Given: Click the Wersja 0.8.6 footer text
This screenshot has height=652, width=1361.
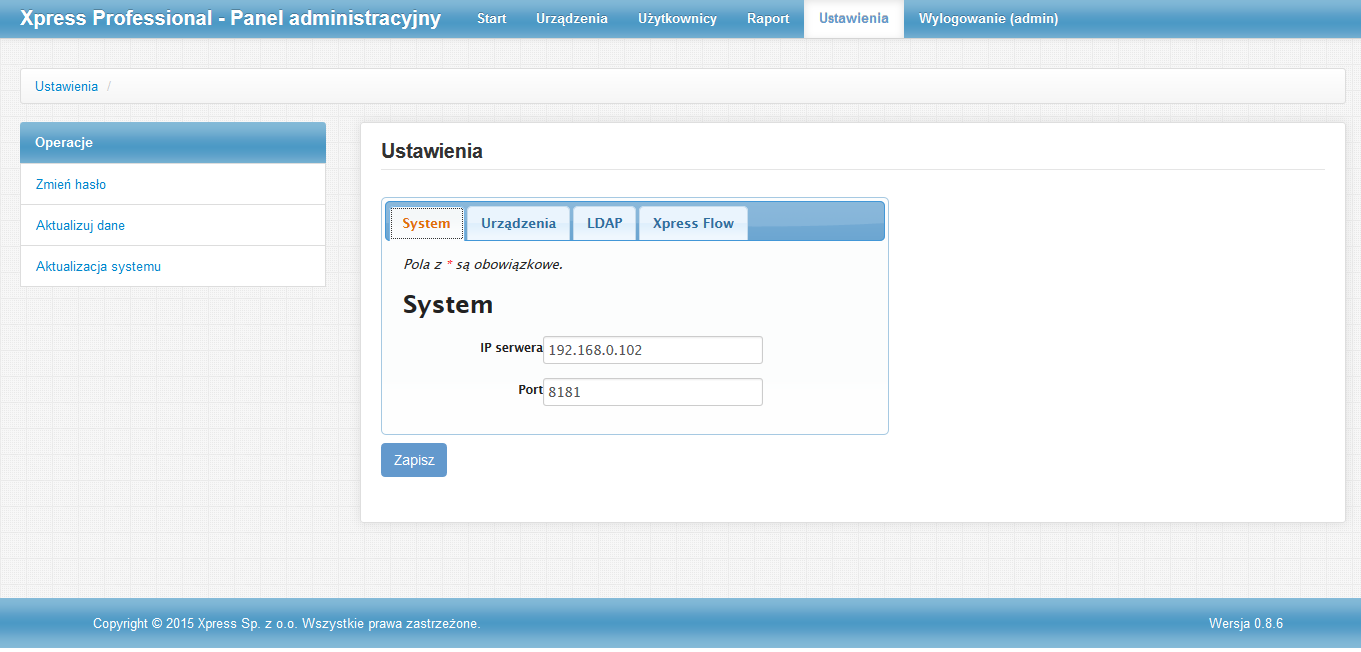Looking at the screenshot, I should pos(1246,623).
